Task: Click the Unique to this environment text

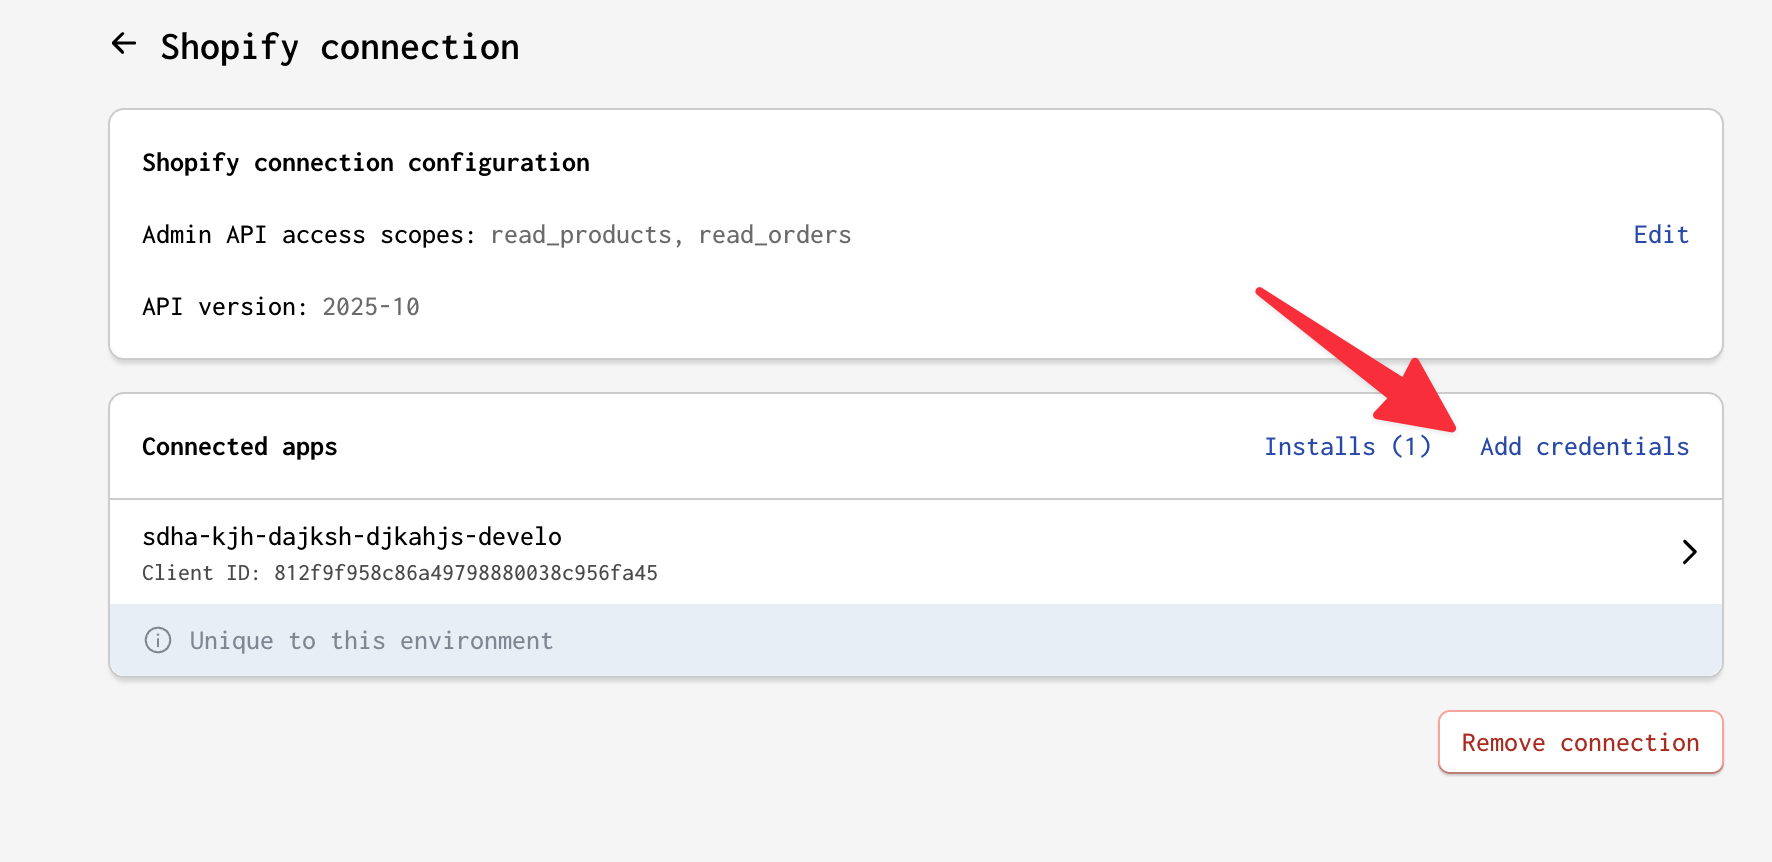Action: tap(371, 641)
